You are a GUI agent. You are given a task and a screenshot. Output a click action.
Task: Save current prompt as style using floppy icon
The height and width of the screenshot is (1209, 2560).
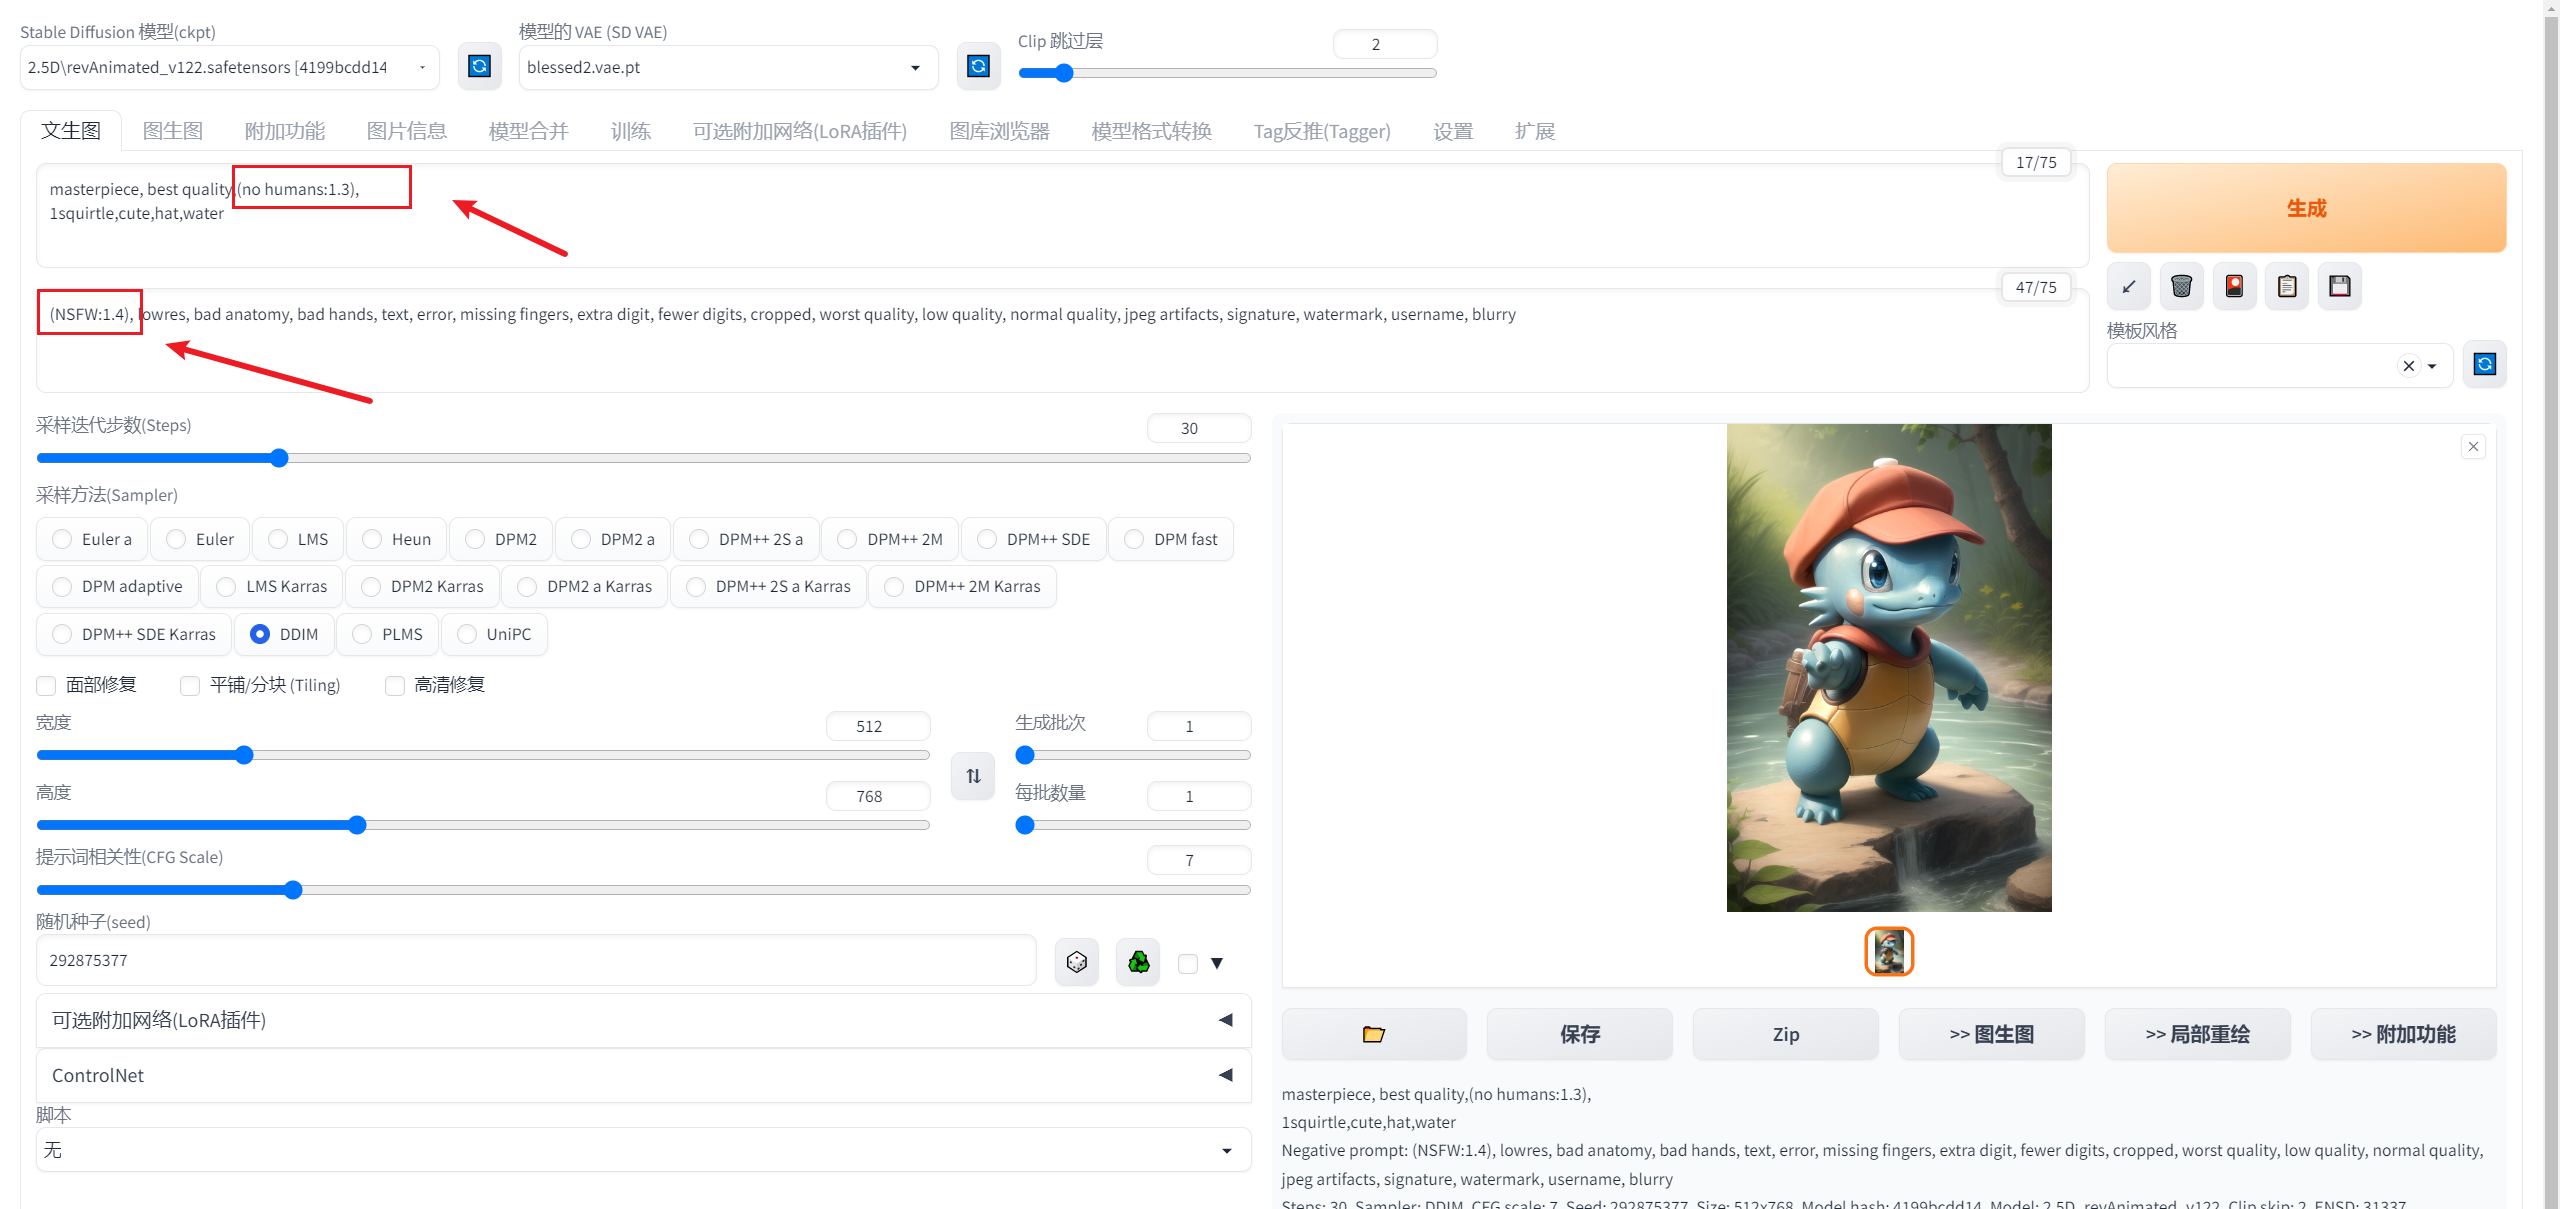[x=2340, y=287]
